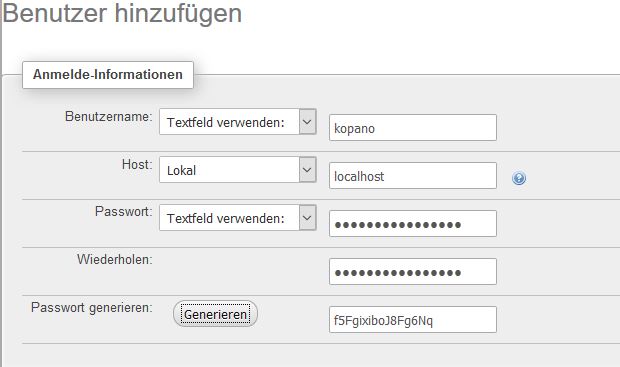Click the host field containing localhost
The height and width of the screenshot is (367, 620).
(x=413, y=175)
